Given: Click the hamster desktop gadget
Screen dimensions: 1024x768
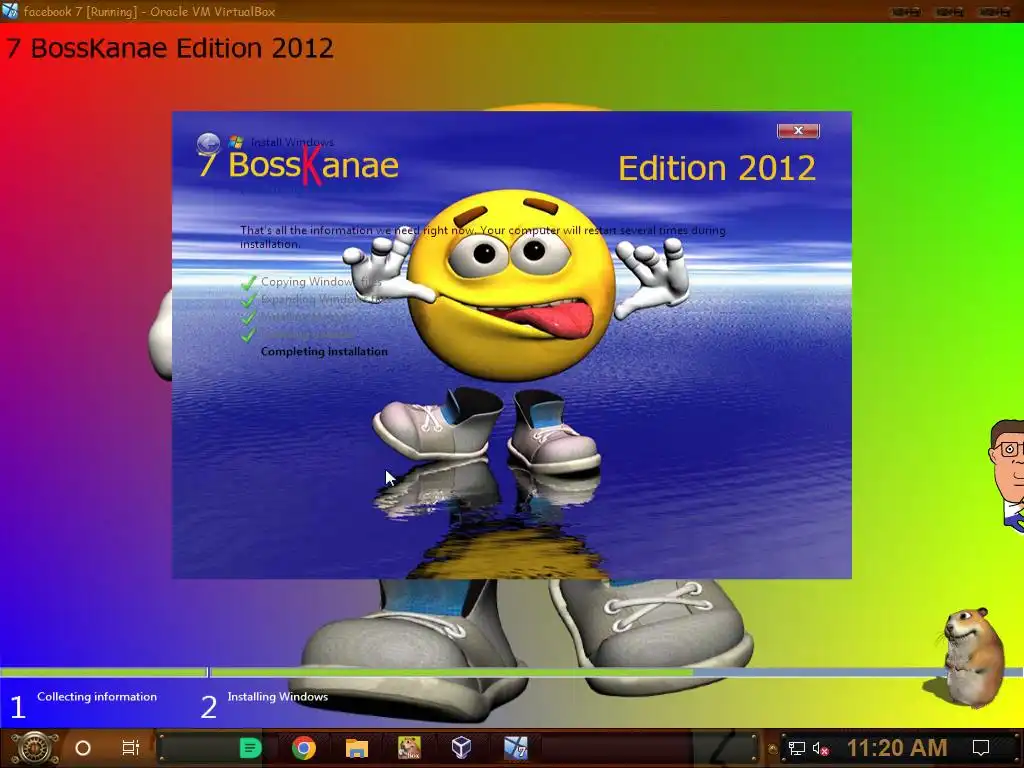Looking at the screenshot, I should pyautogui.click(x=973, y=656).
